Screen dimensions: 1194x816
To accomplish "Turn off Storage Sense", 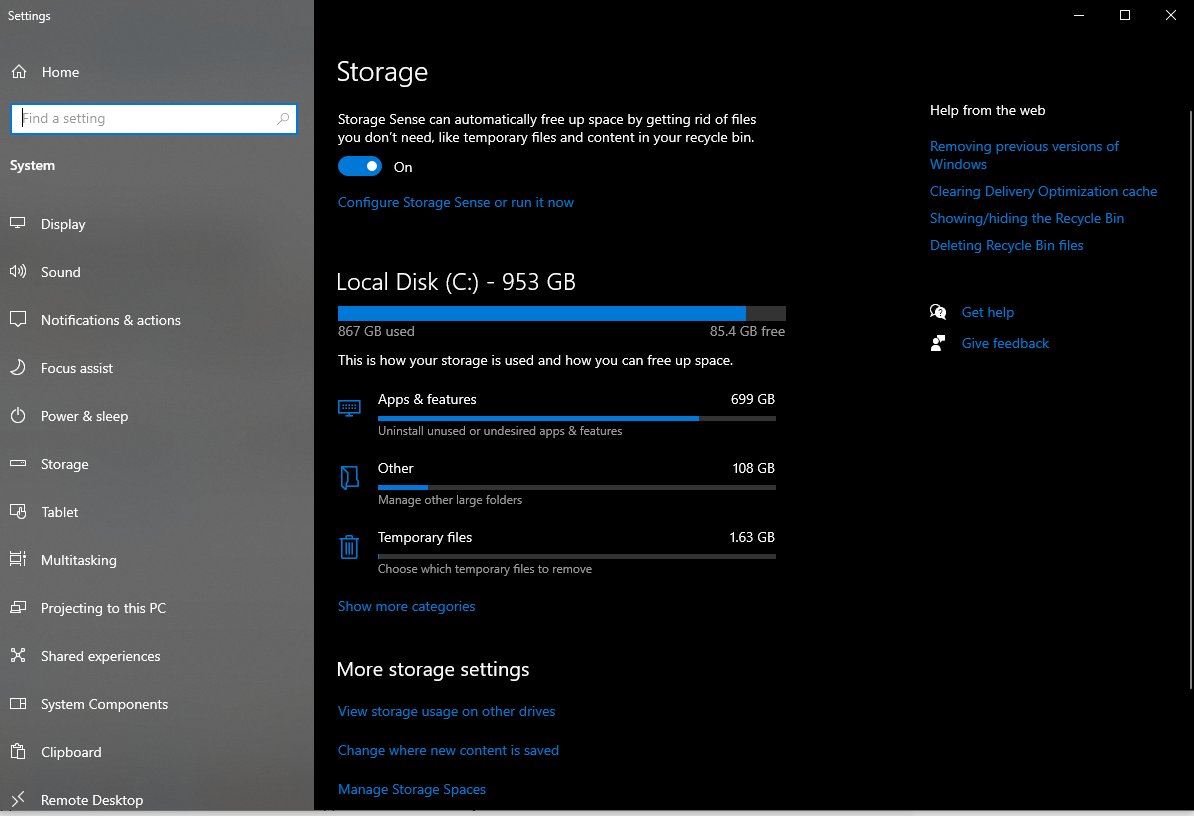I will click(360, 166).
